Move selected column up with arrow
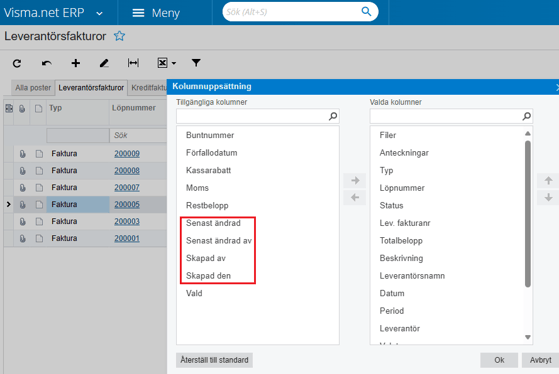The height and width of the screenshot is (374, 559). tap(548, 180)
